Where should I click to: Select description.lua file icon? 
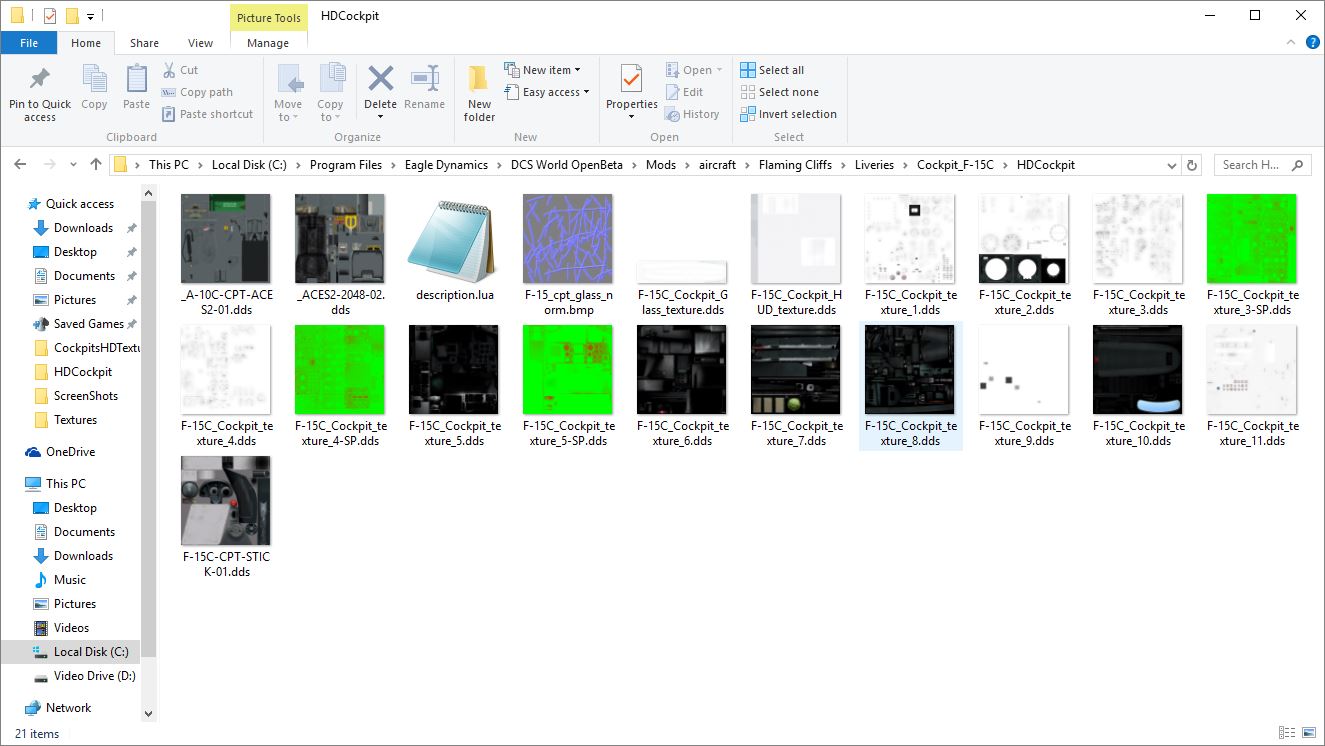point(454,239)
